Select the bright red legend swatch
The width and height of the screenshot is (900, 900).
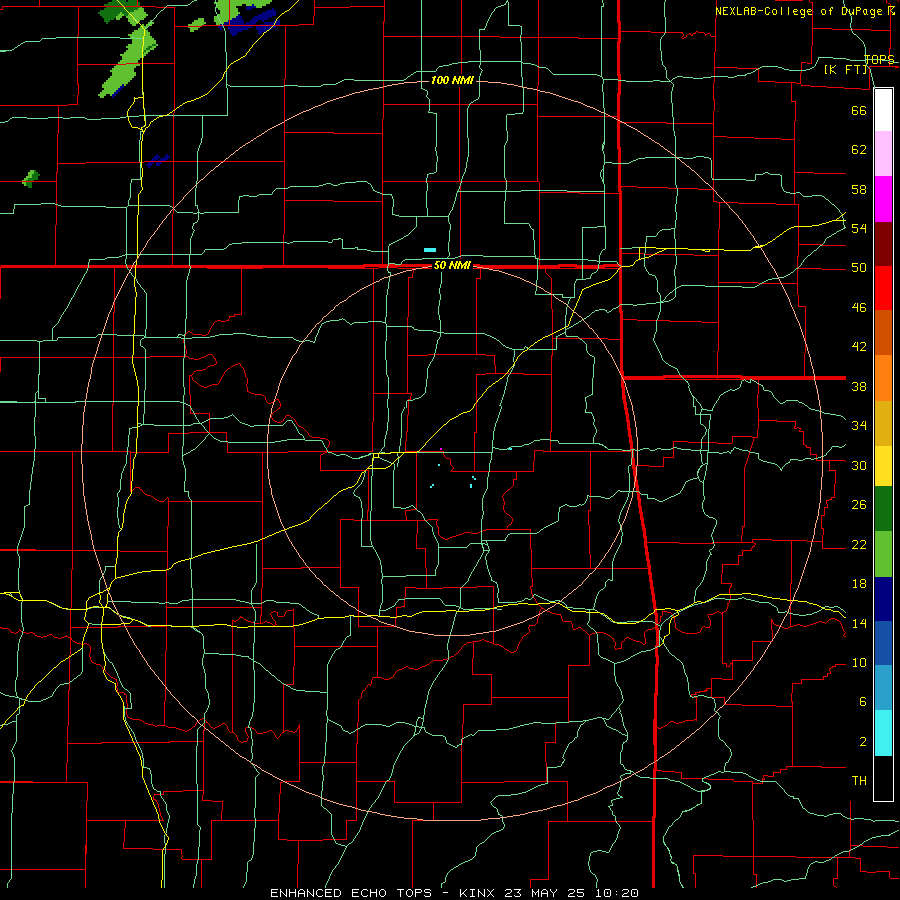[883, 288]
